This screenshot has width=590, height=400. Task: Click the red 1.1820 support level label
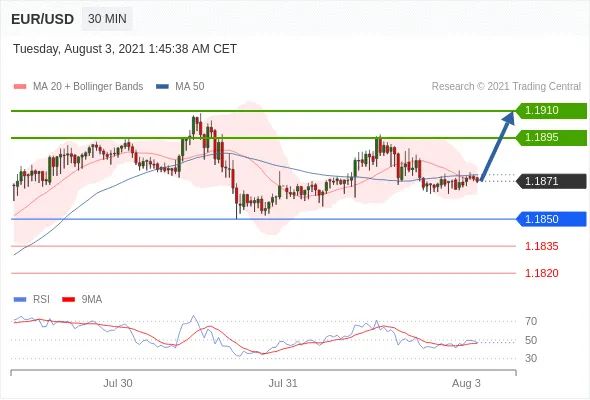click(541, 273)
